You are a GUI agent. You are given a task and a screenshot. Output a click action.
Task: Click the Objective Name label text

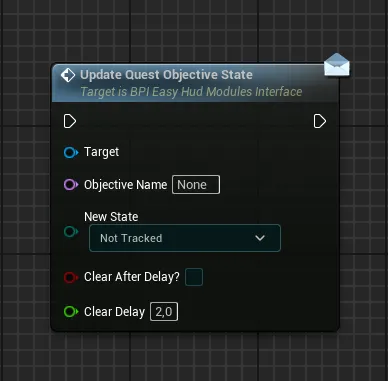click(126, 185)
